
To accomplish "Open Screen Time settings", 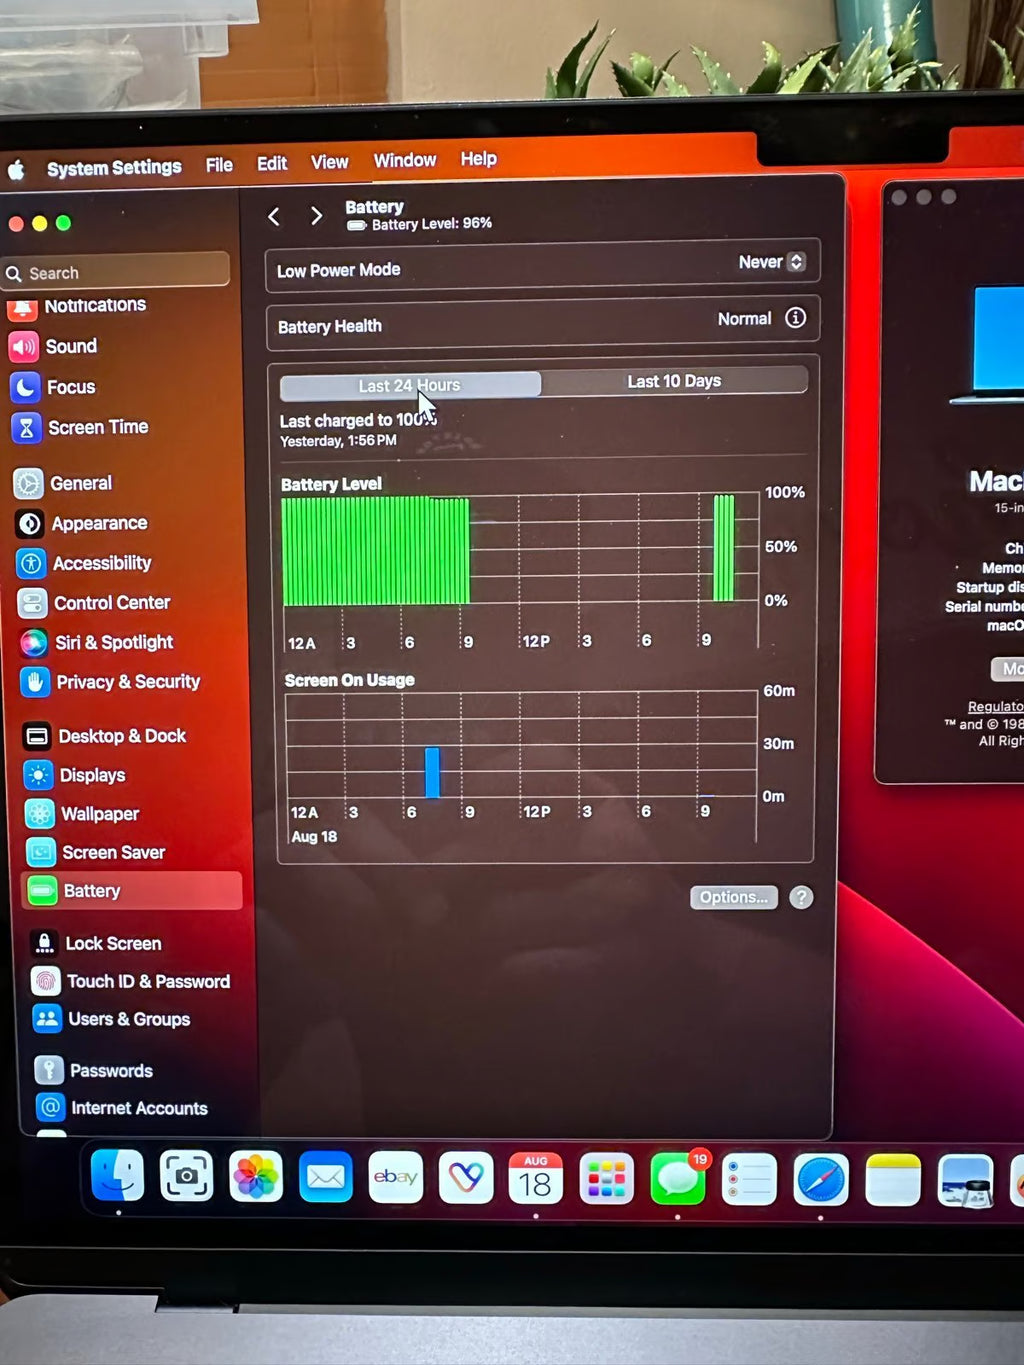I will coord(95,427).
